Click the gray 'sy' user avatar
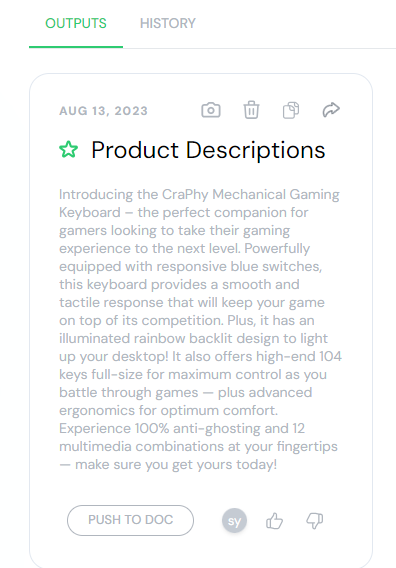The image size is (396, 568). tap(234, 521)
